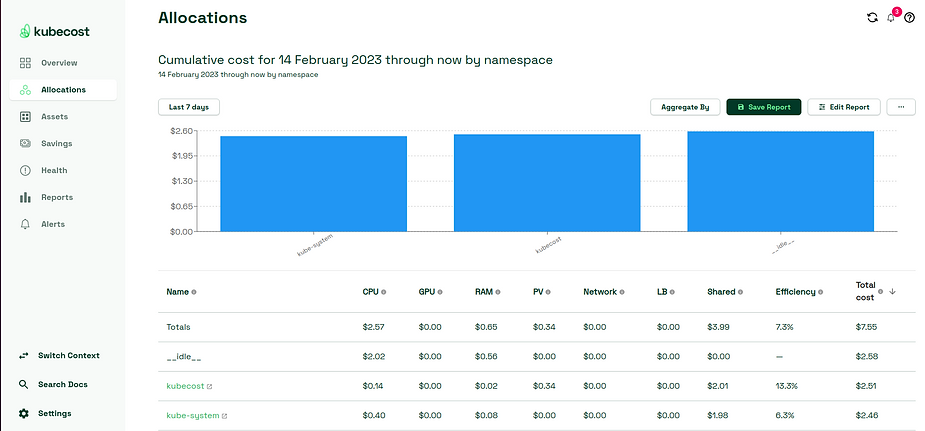Click the Search Docs magnifier icon

click(x=24, y=384)
